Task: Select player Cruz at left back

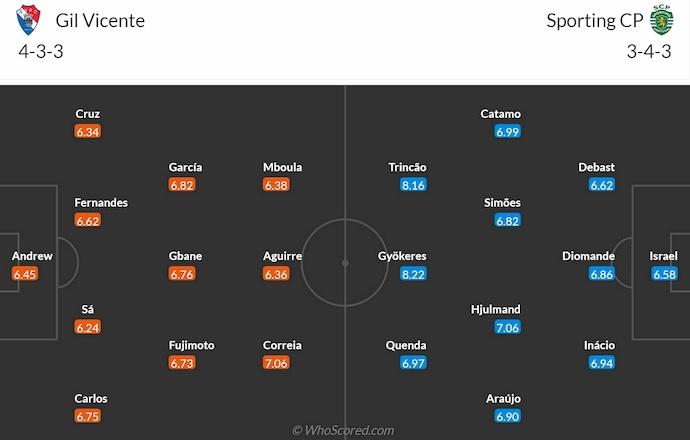Action: (88, 114)
